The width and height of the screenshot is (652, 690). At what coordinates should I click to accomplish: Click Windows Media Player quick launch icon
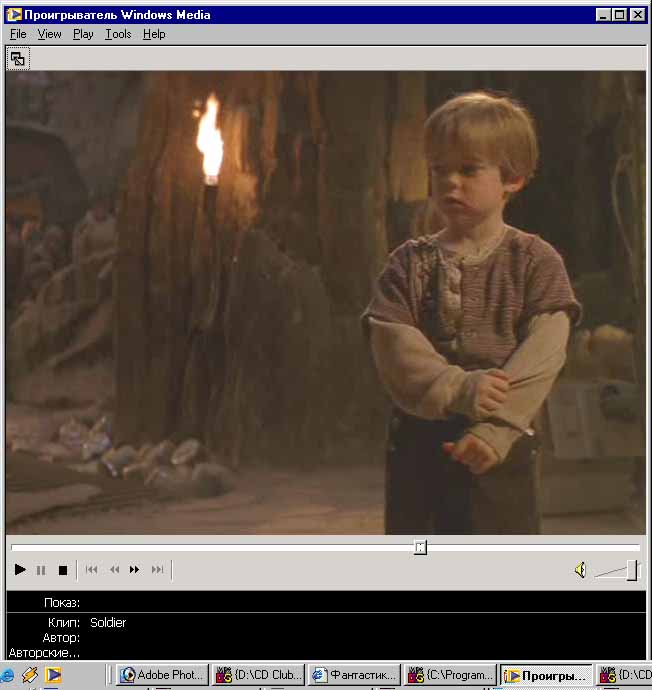tap(53, 675)
